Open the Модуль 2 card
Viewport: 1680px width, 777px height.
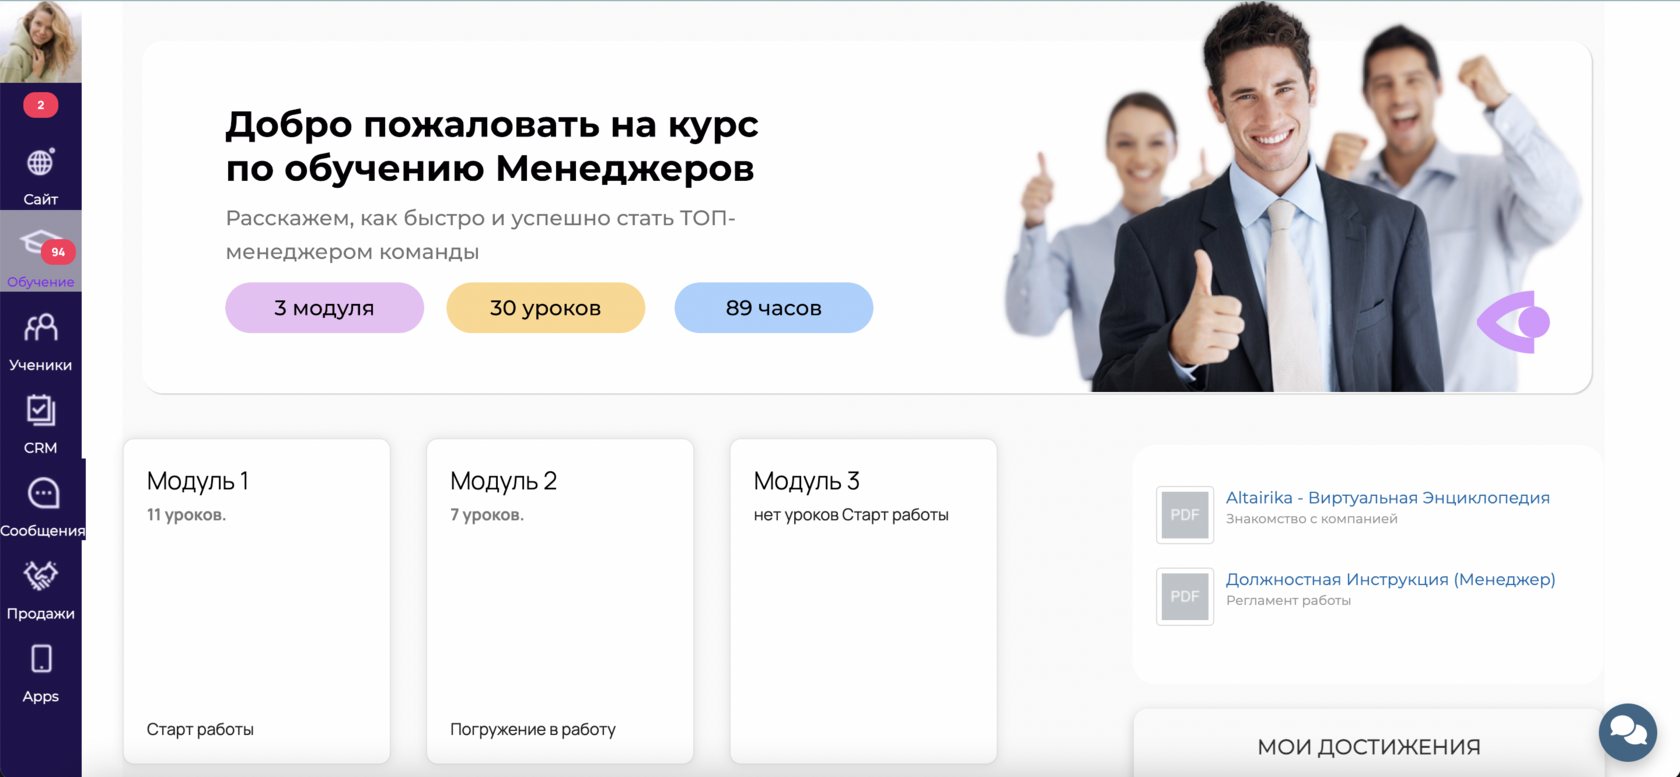(x=560, y=601)
